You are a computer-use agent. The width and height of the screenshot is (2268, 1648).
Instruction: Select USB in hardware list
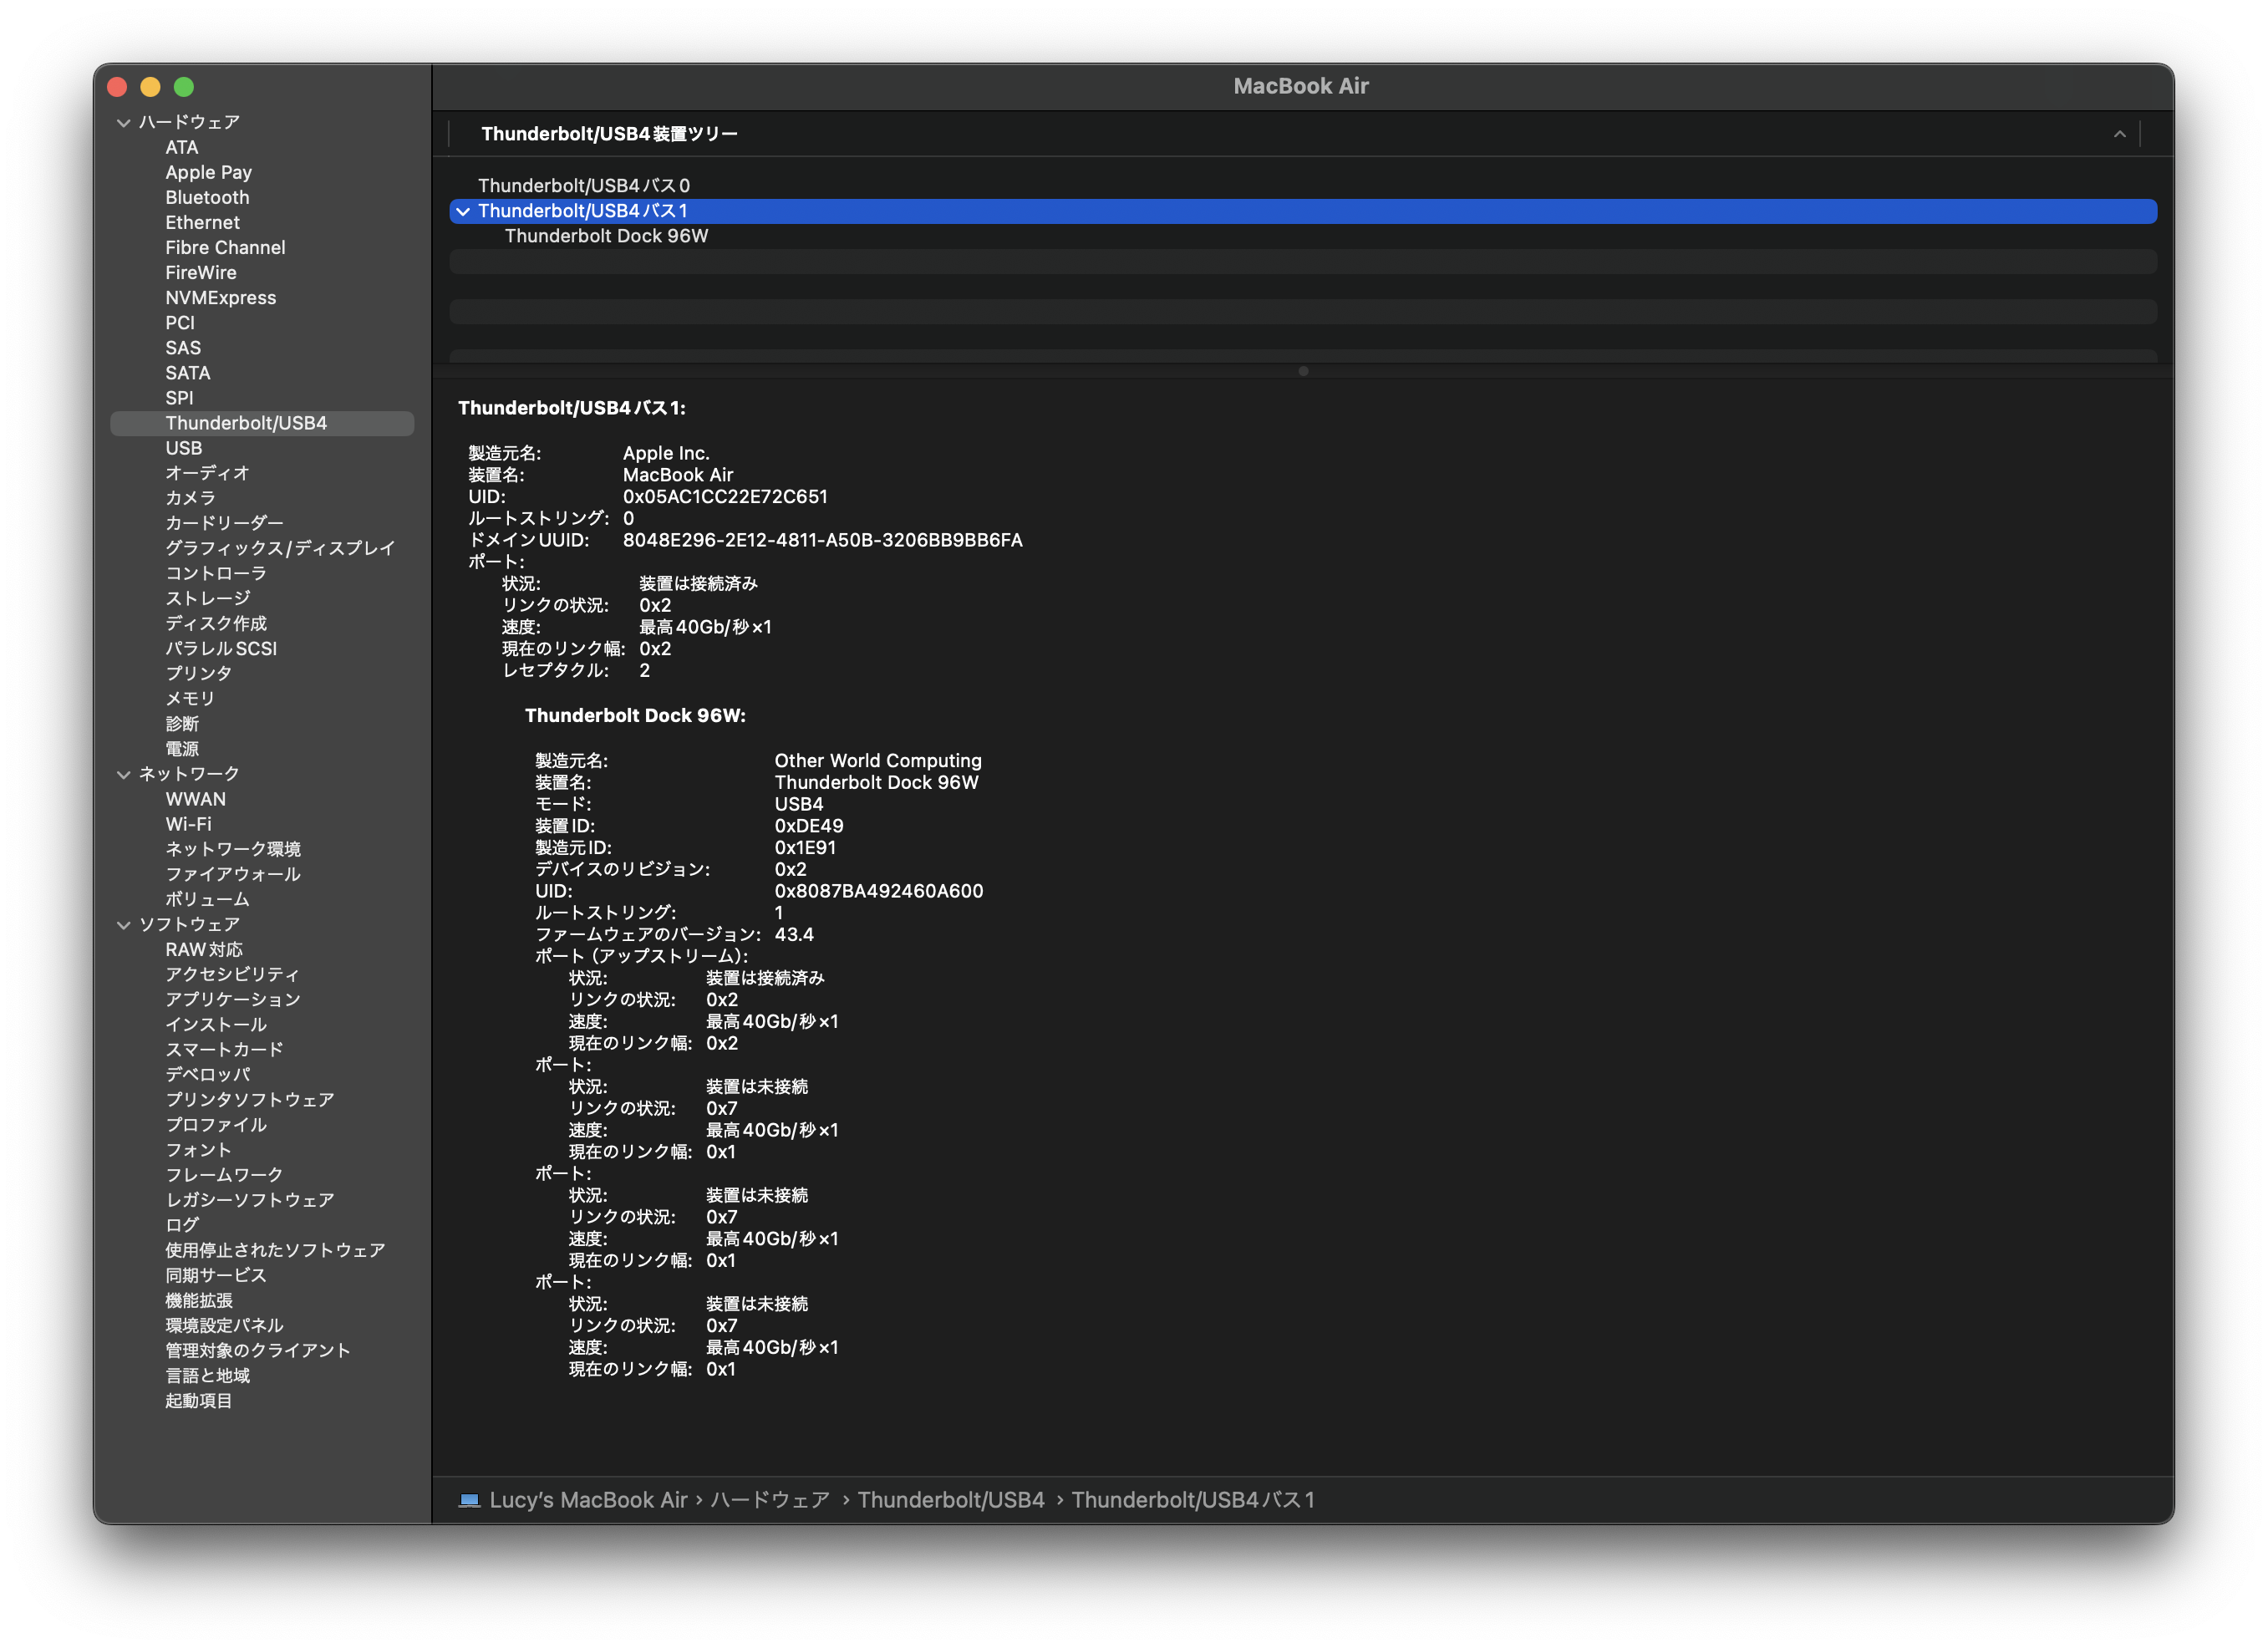click(184, 448)
